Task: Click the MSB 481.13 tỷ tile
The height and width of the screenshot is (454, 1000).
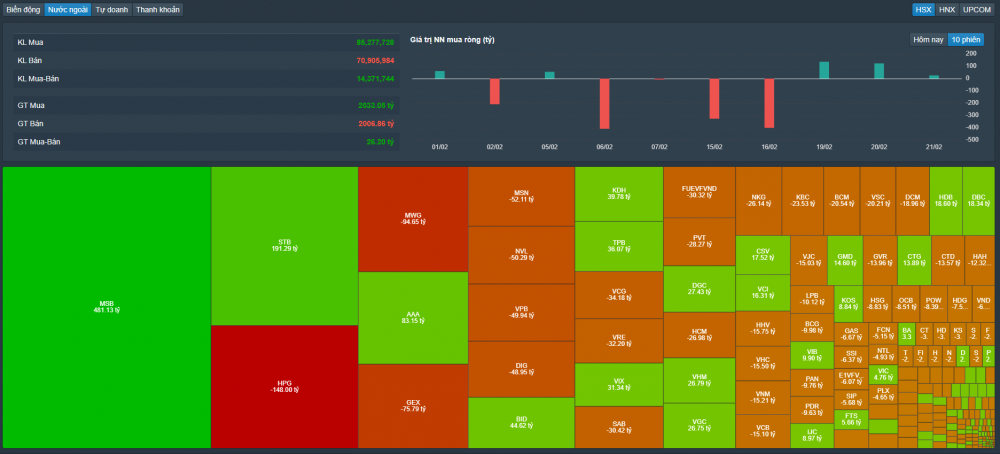Action: click(107, 307)
